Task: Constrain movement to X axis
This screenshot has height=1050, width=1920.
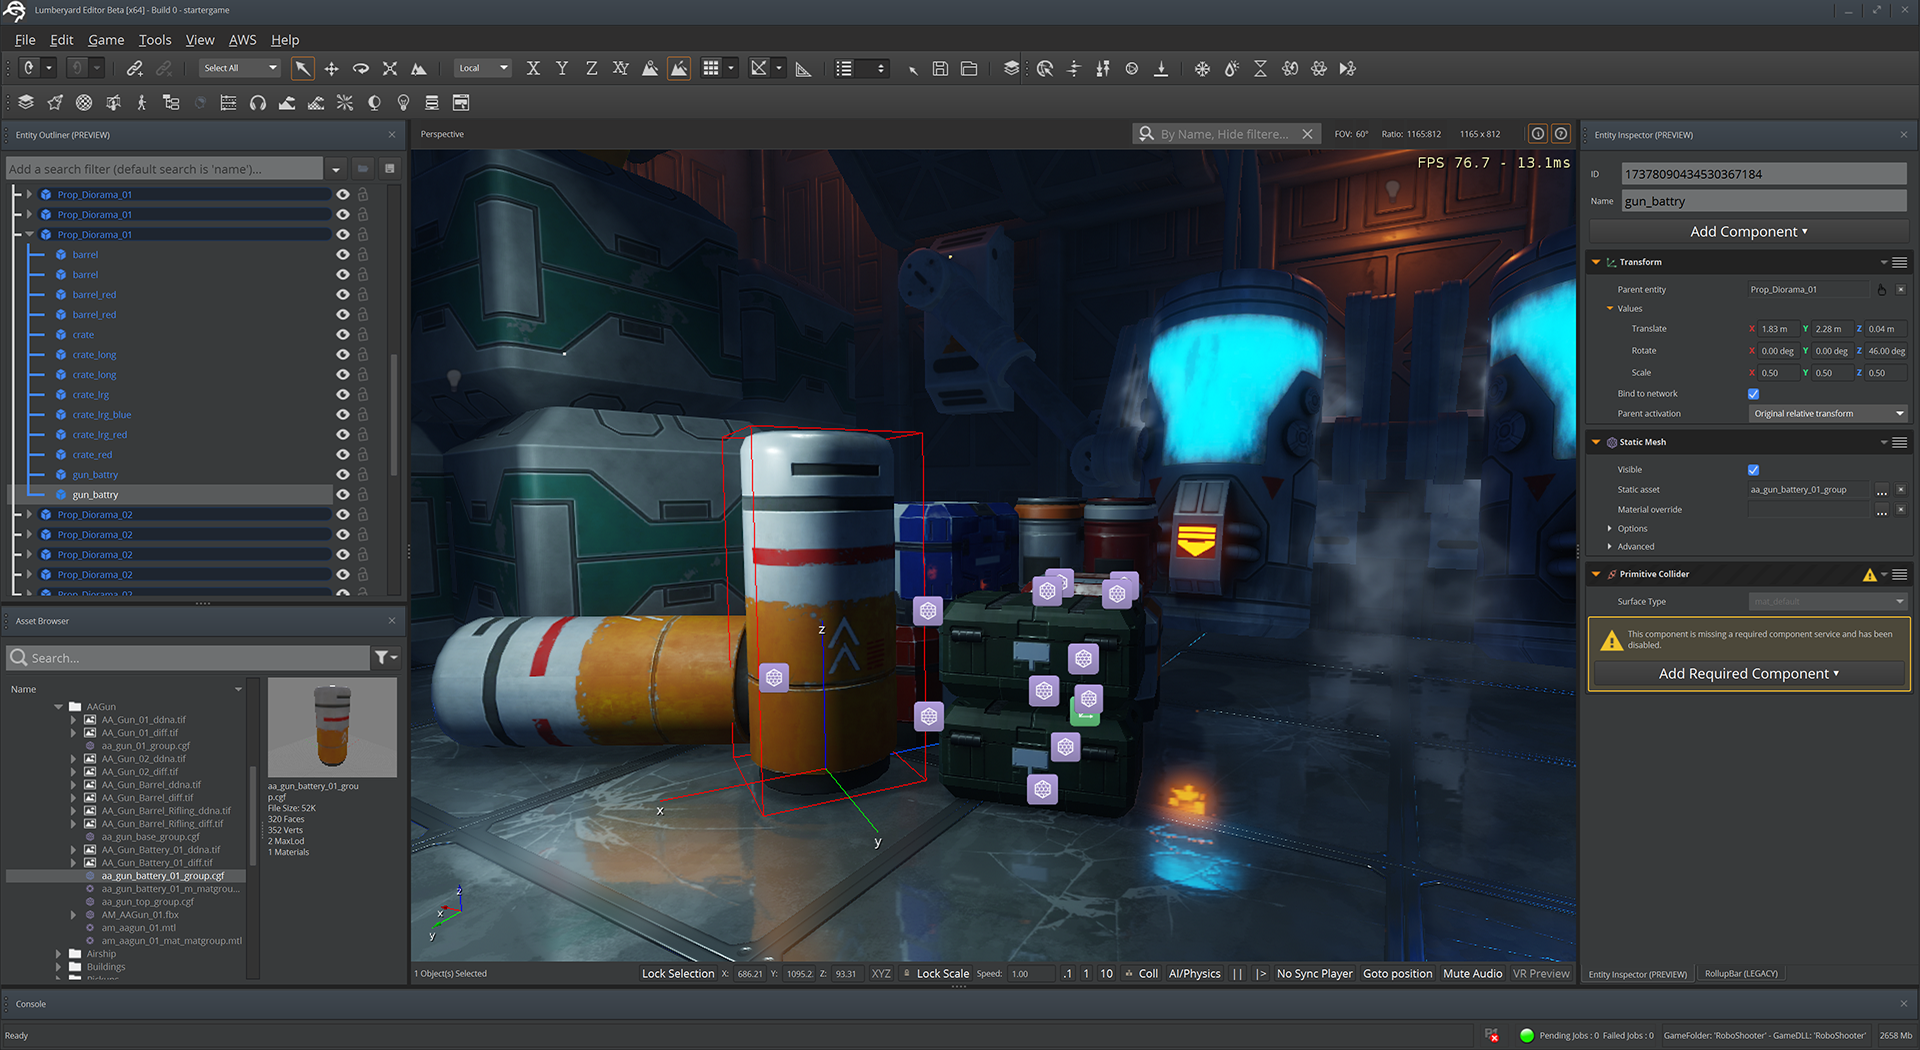Action: pos(533,68)
